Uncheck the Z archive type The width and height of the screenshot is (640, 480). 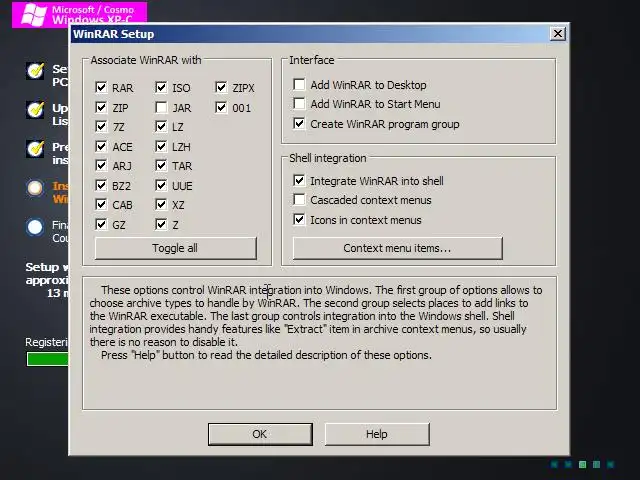click(x=161, y=224)
